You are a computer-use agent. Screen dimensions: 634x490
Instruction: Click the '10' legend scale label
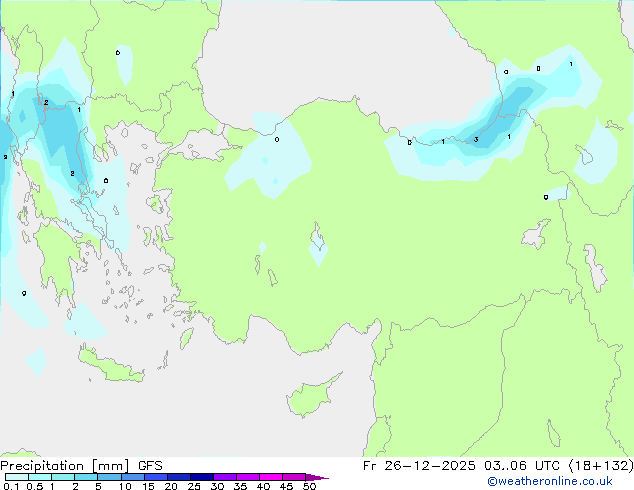tap(125, 486)
